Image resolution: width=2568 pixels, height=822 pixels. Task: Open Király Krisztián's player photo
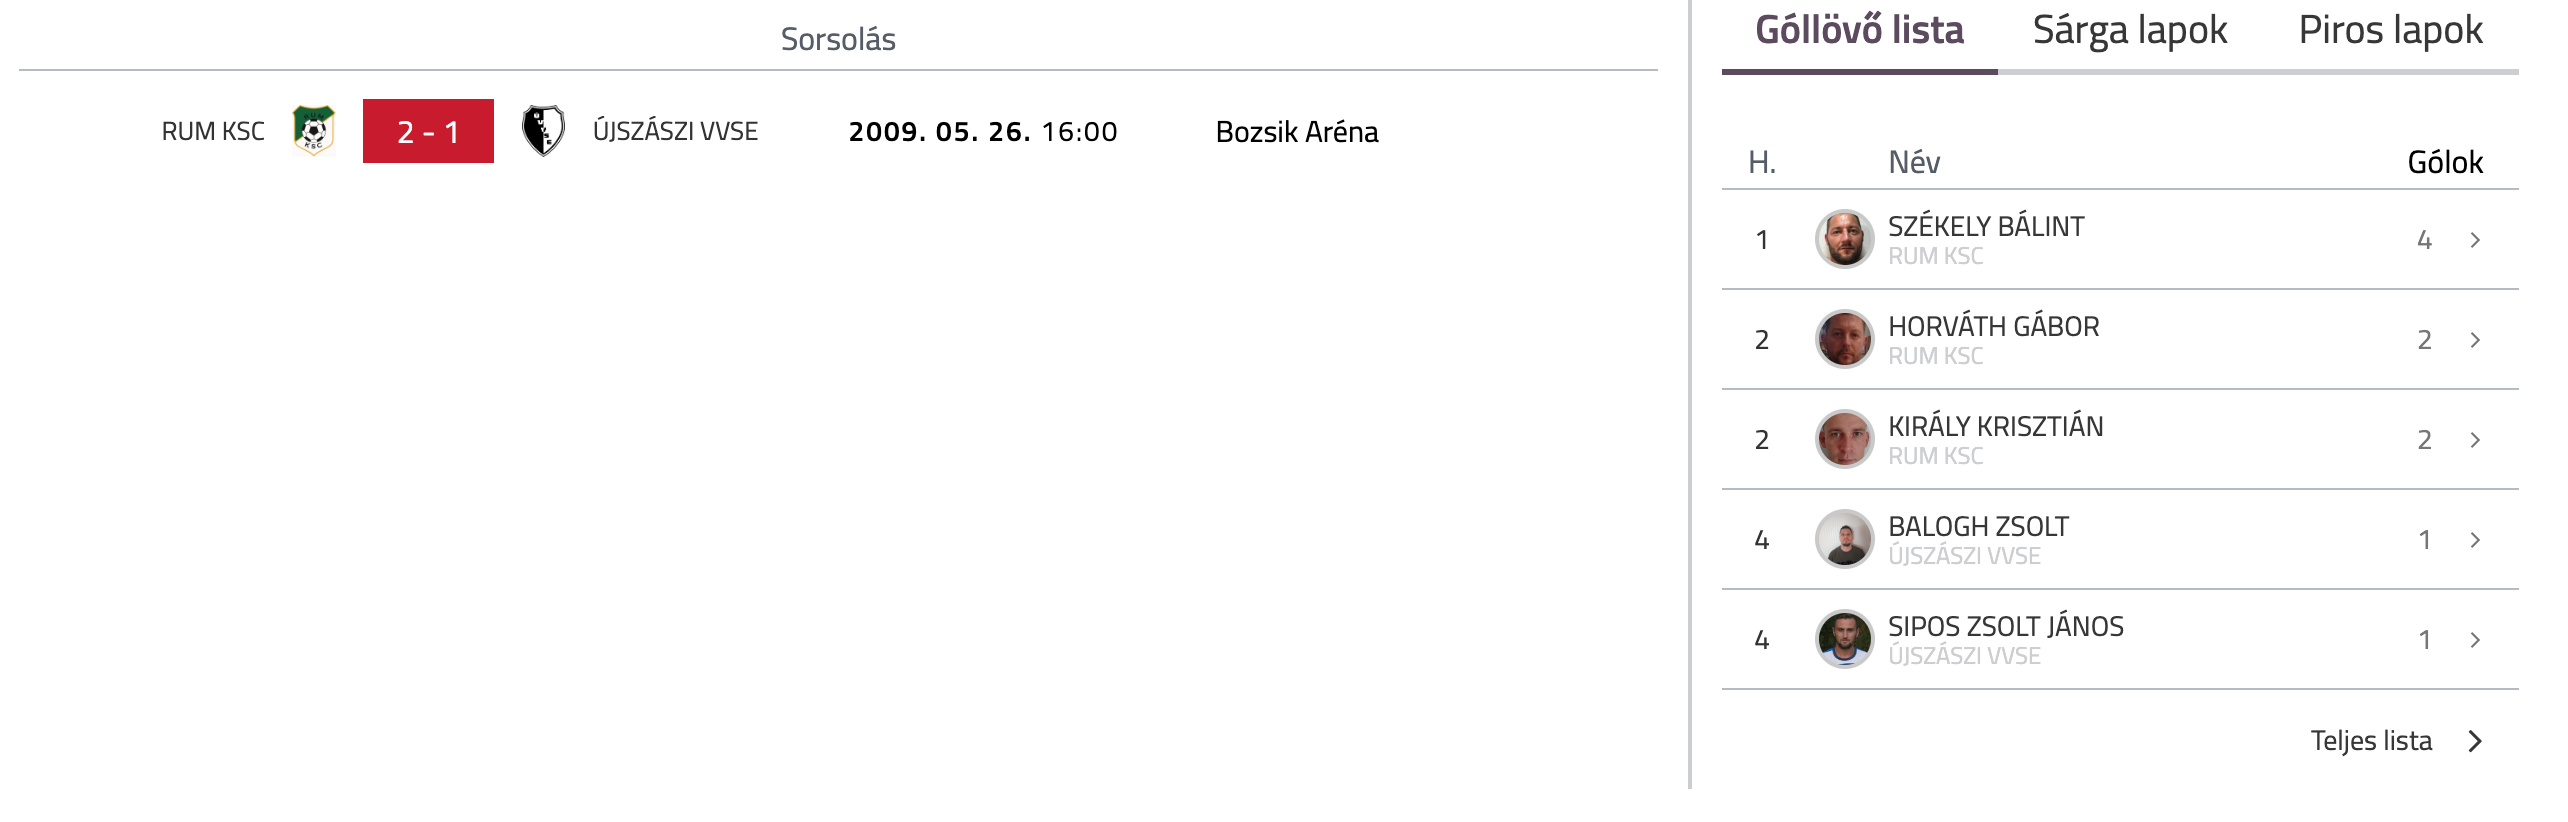point(1844,439)
